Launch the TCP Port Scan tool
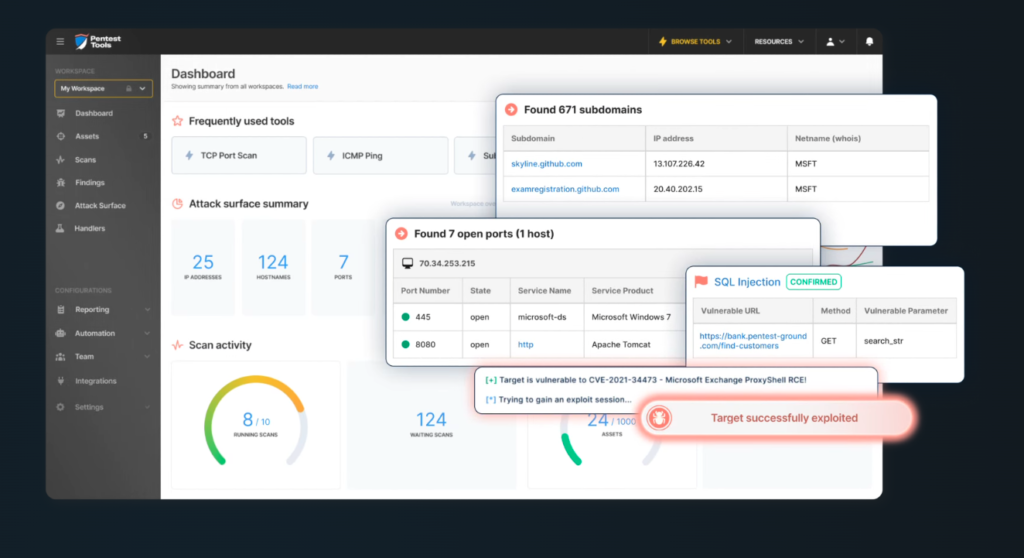 click(238, 156)
